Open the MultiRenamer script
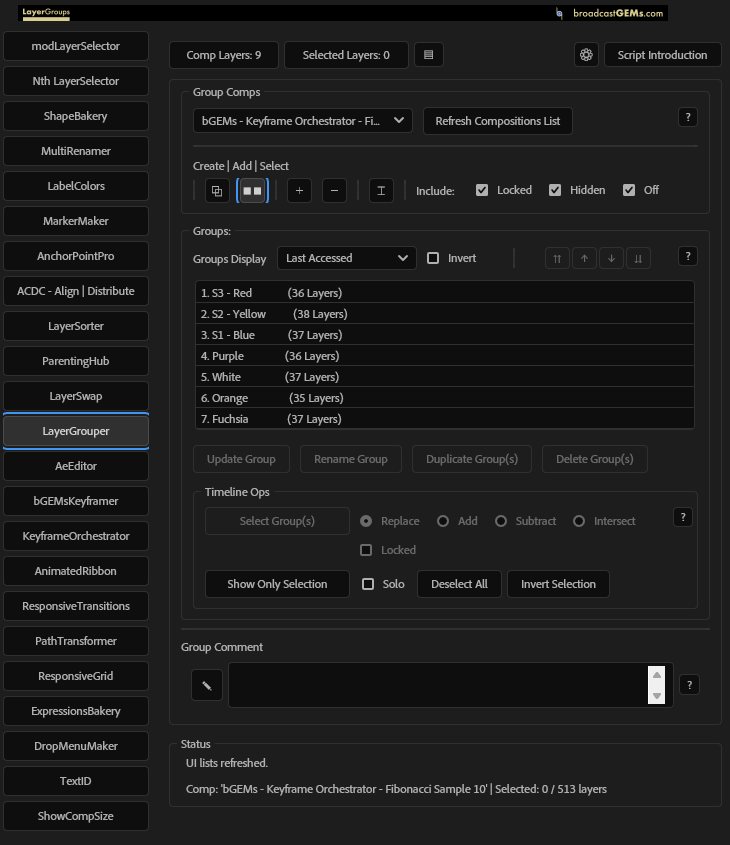730x845 pixels. [x=76, y=151]
